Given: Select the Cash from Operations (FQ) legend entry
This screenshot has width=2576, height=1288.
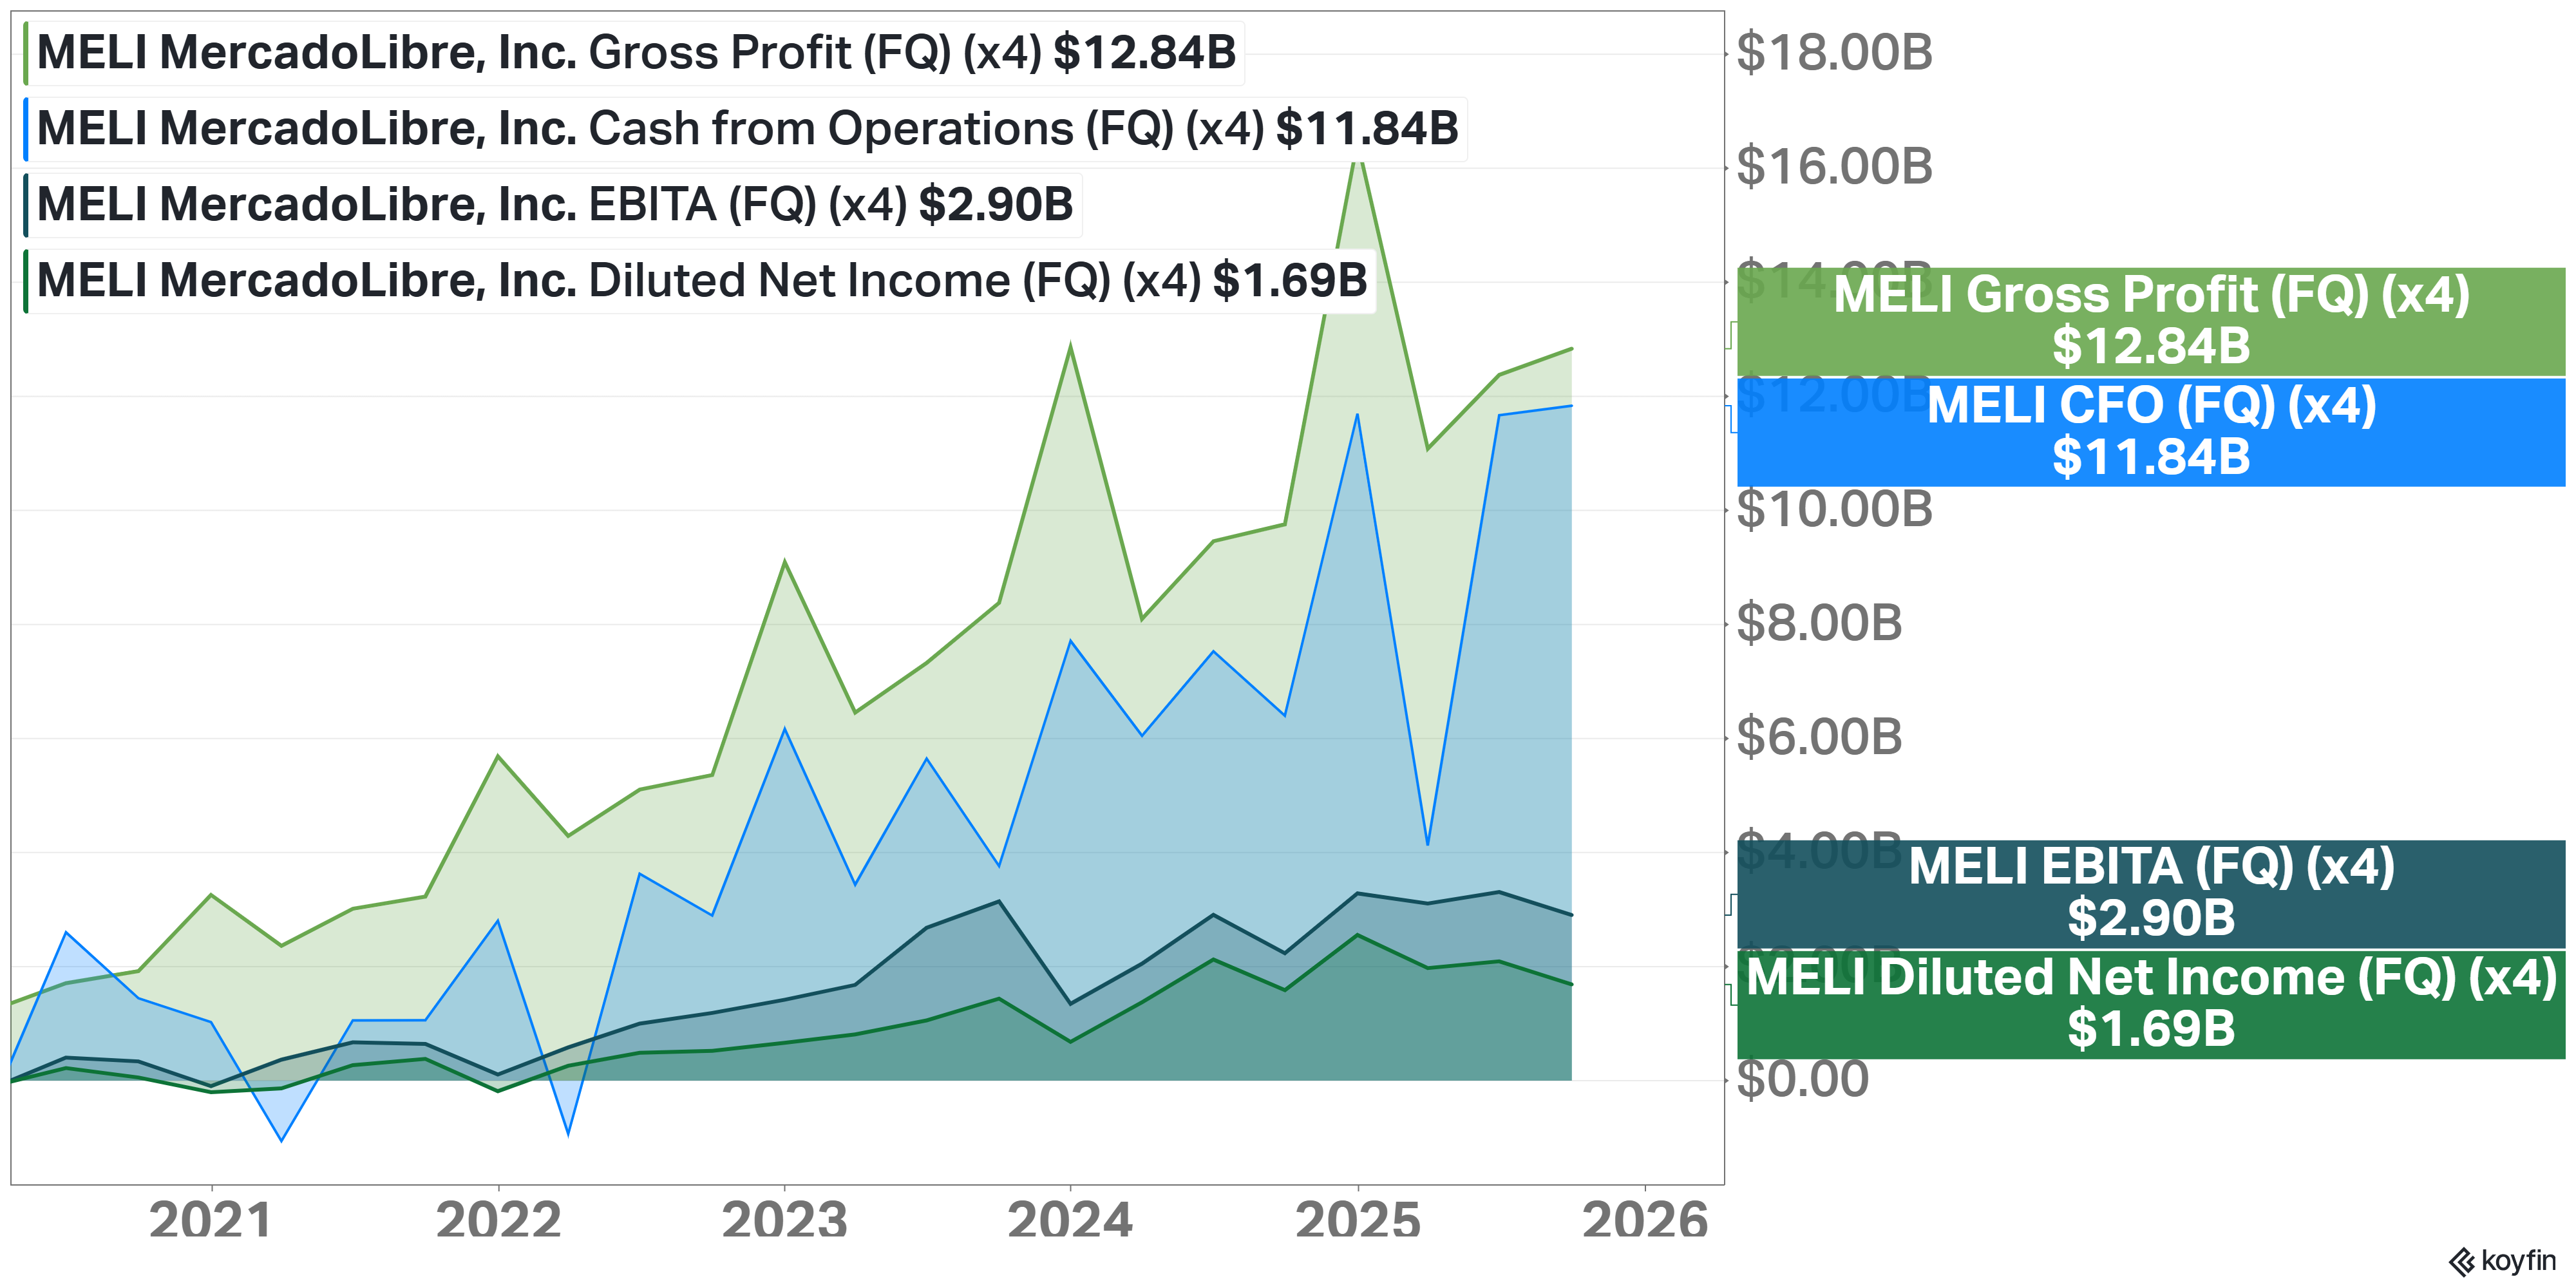Looking at the screenshot, I should click(746, 129).
